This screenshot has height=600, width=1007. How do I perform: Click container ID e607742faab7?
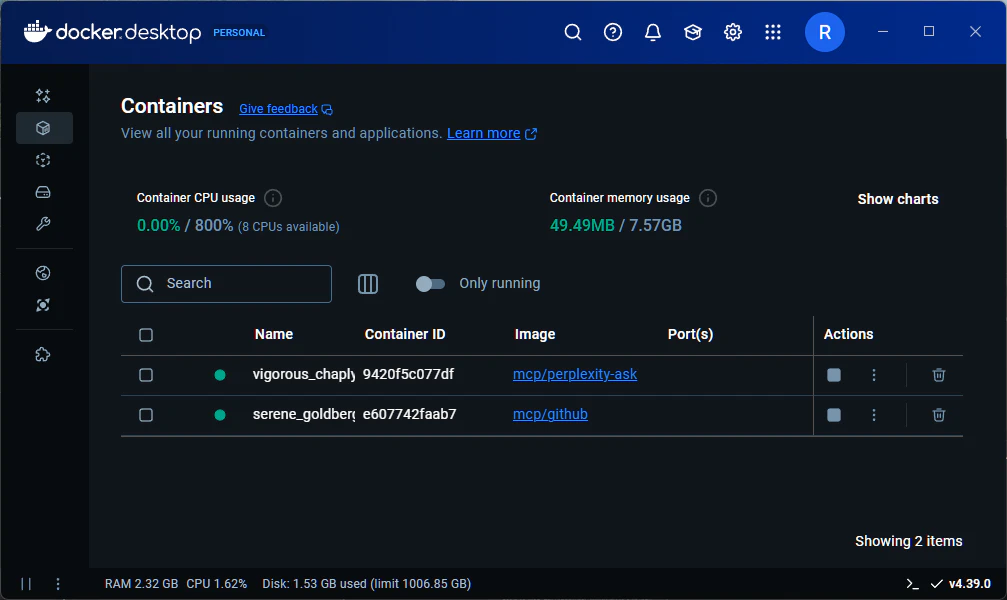point(409,414)
